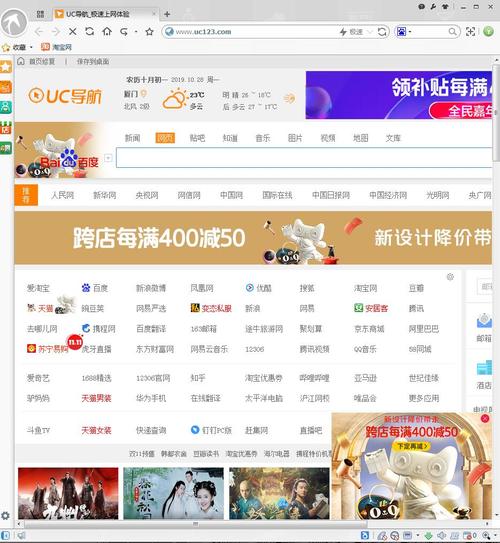The width and height of the screenshot is (500, 543).
Task: Click the 酒店 hotel shortcut on right
Action: coord(484,374)
